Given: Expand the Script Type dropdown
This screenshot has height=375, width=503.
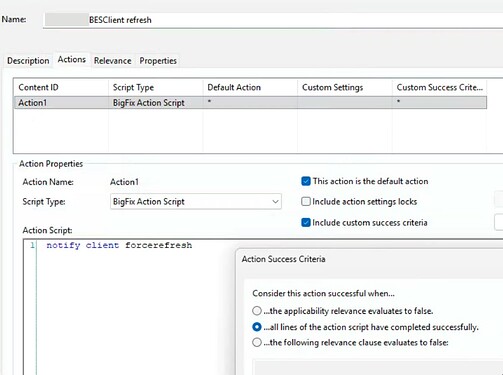Looking at the screenshot, I should click(x=196, y=201).
